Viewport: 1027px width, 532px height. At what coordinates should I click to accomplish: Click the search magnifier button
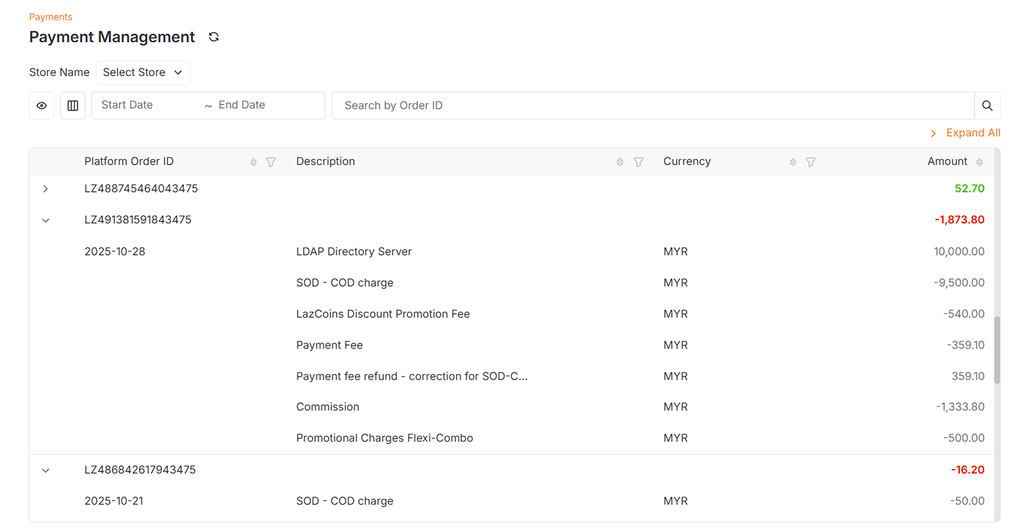987,105
